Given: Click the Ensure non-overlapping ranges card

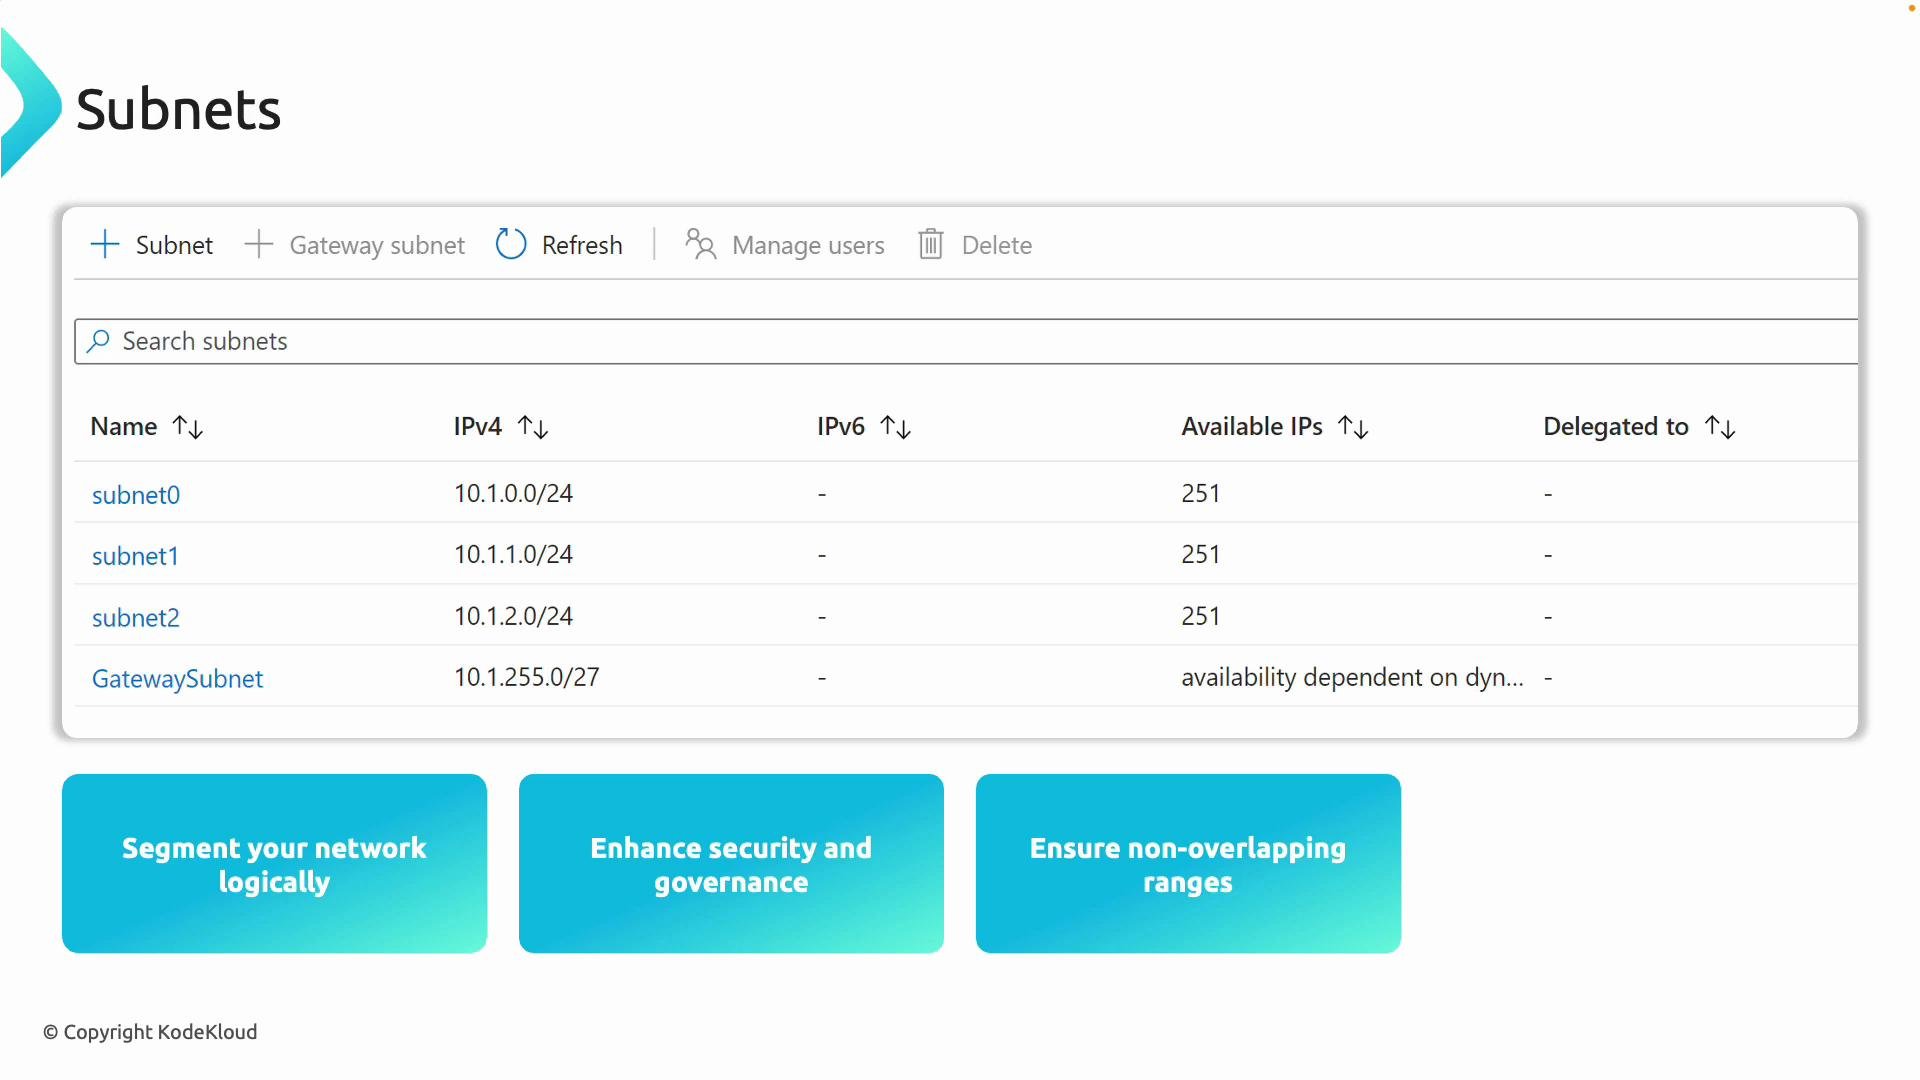Looking at the screenshot, I should click(1188, 864).
